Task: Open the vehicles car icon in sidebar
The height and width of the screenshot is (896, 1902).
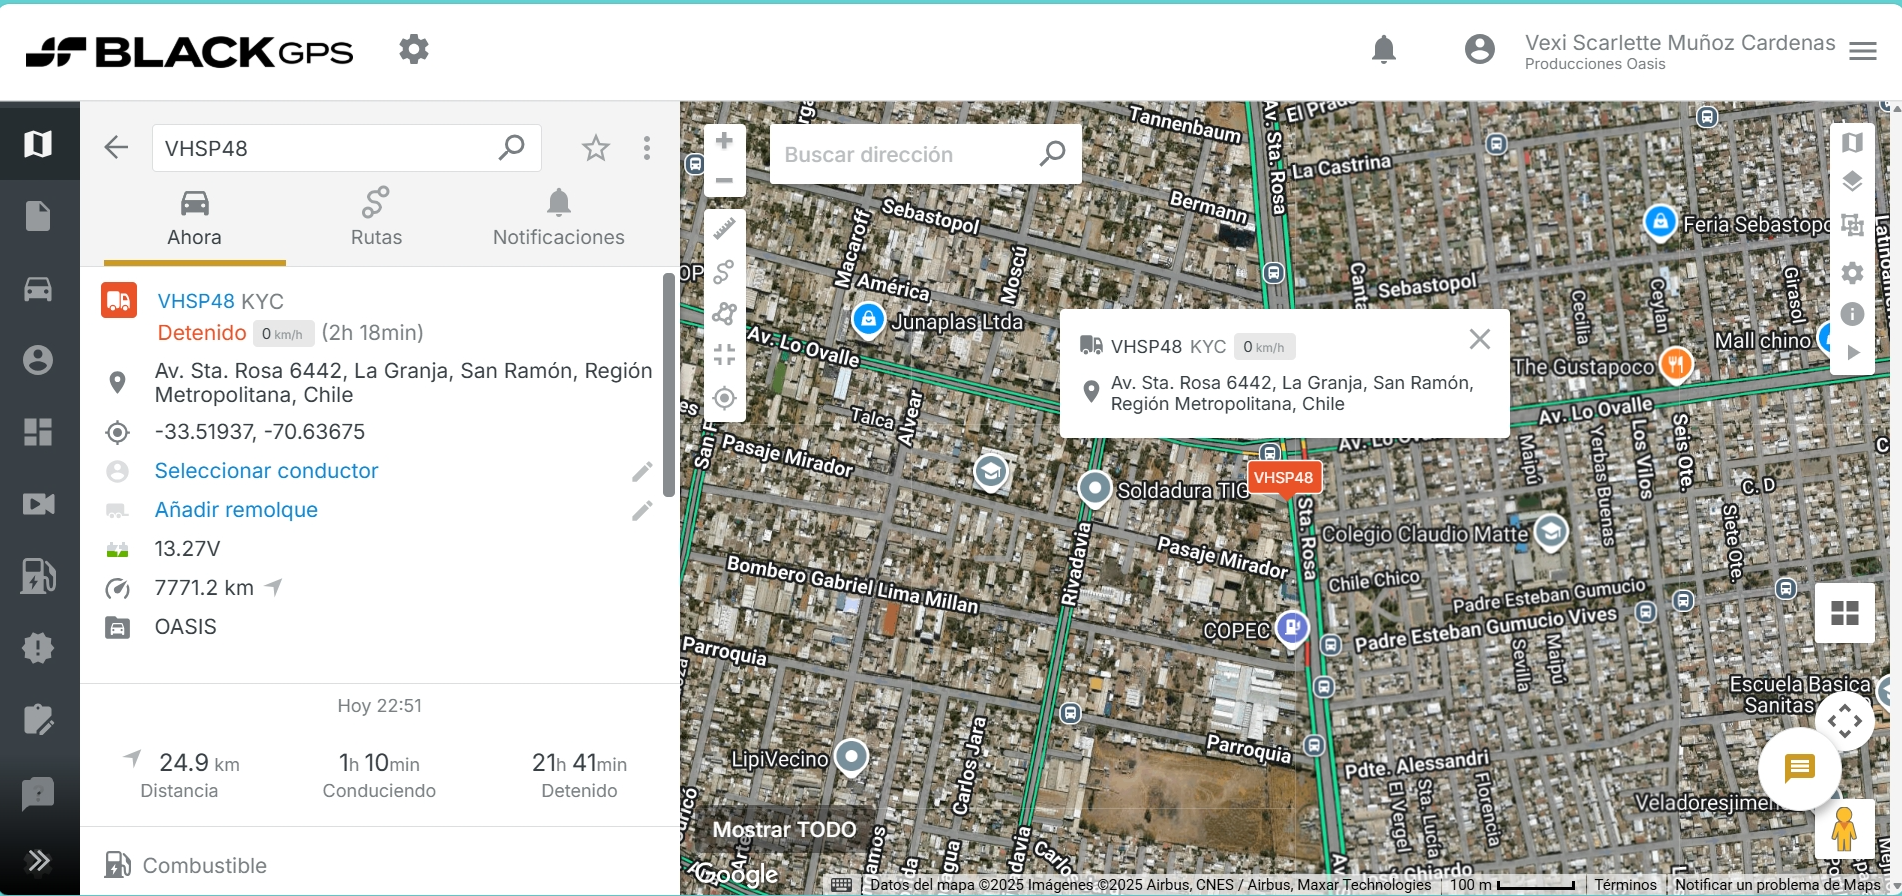Action: (38, 289)
